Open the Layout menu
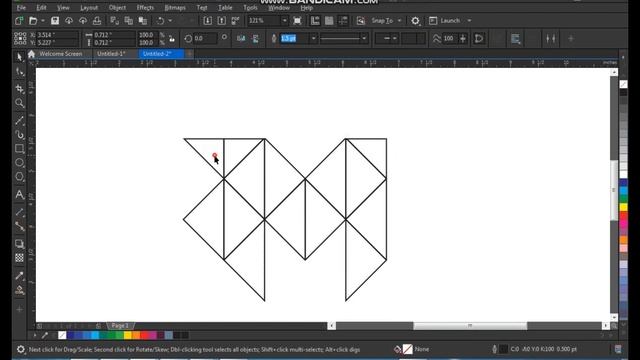Viewport: 640px width, 360px height. point(89,7)
